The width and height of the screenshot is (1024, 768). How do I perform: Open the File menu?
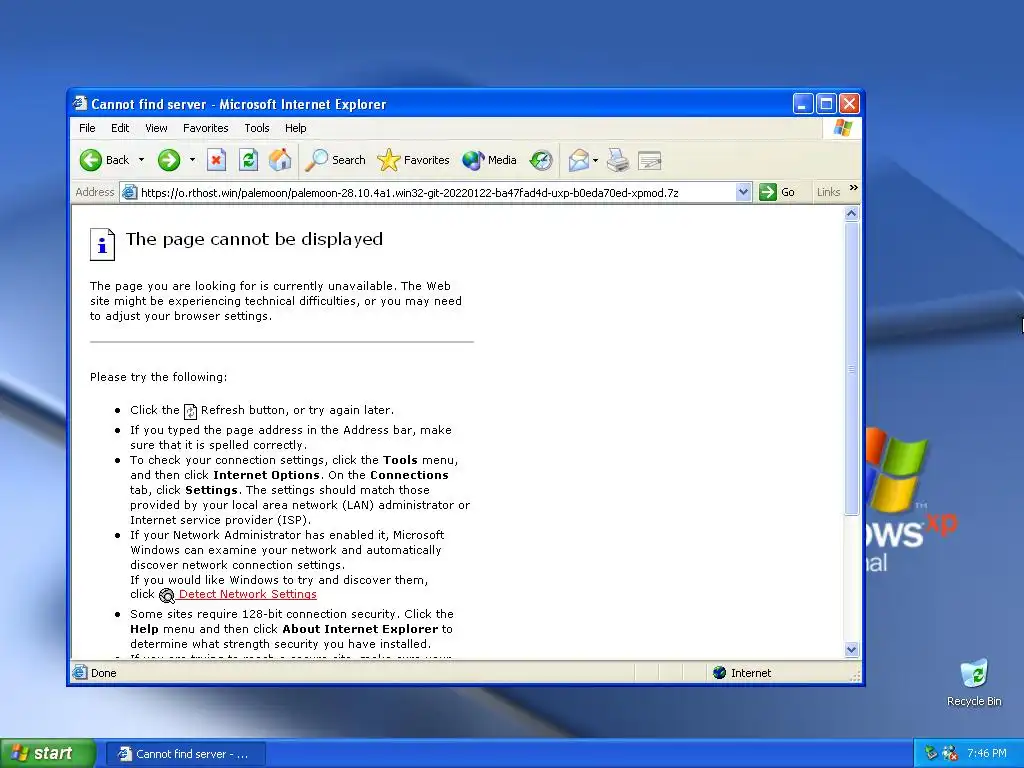[87, 128]
